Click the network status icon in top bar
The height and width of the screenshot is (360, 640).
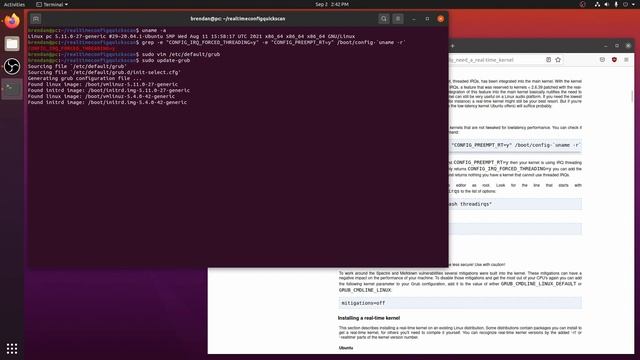(597, 4)
